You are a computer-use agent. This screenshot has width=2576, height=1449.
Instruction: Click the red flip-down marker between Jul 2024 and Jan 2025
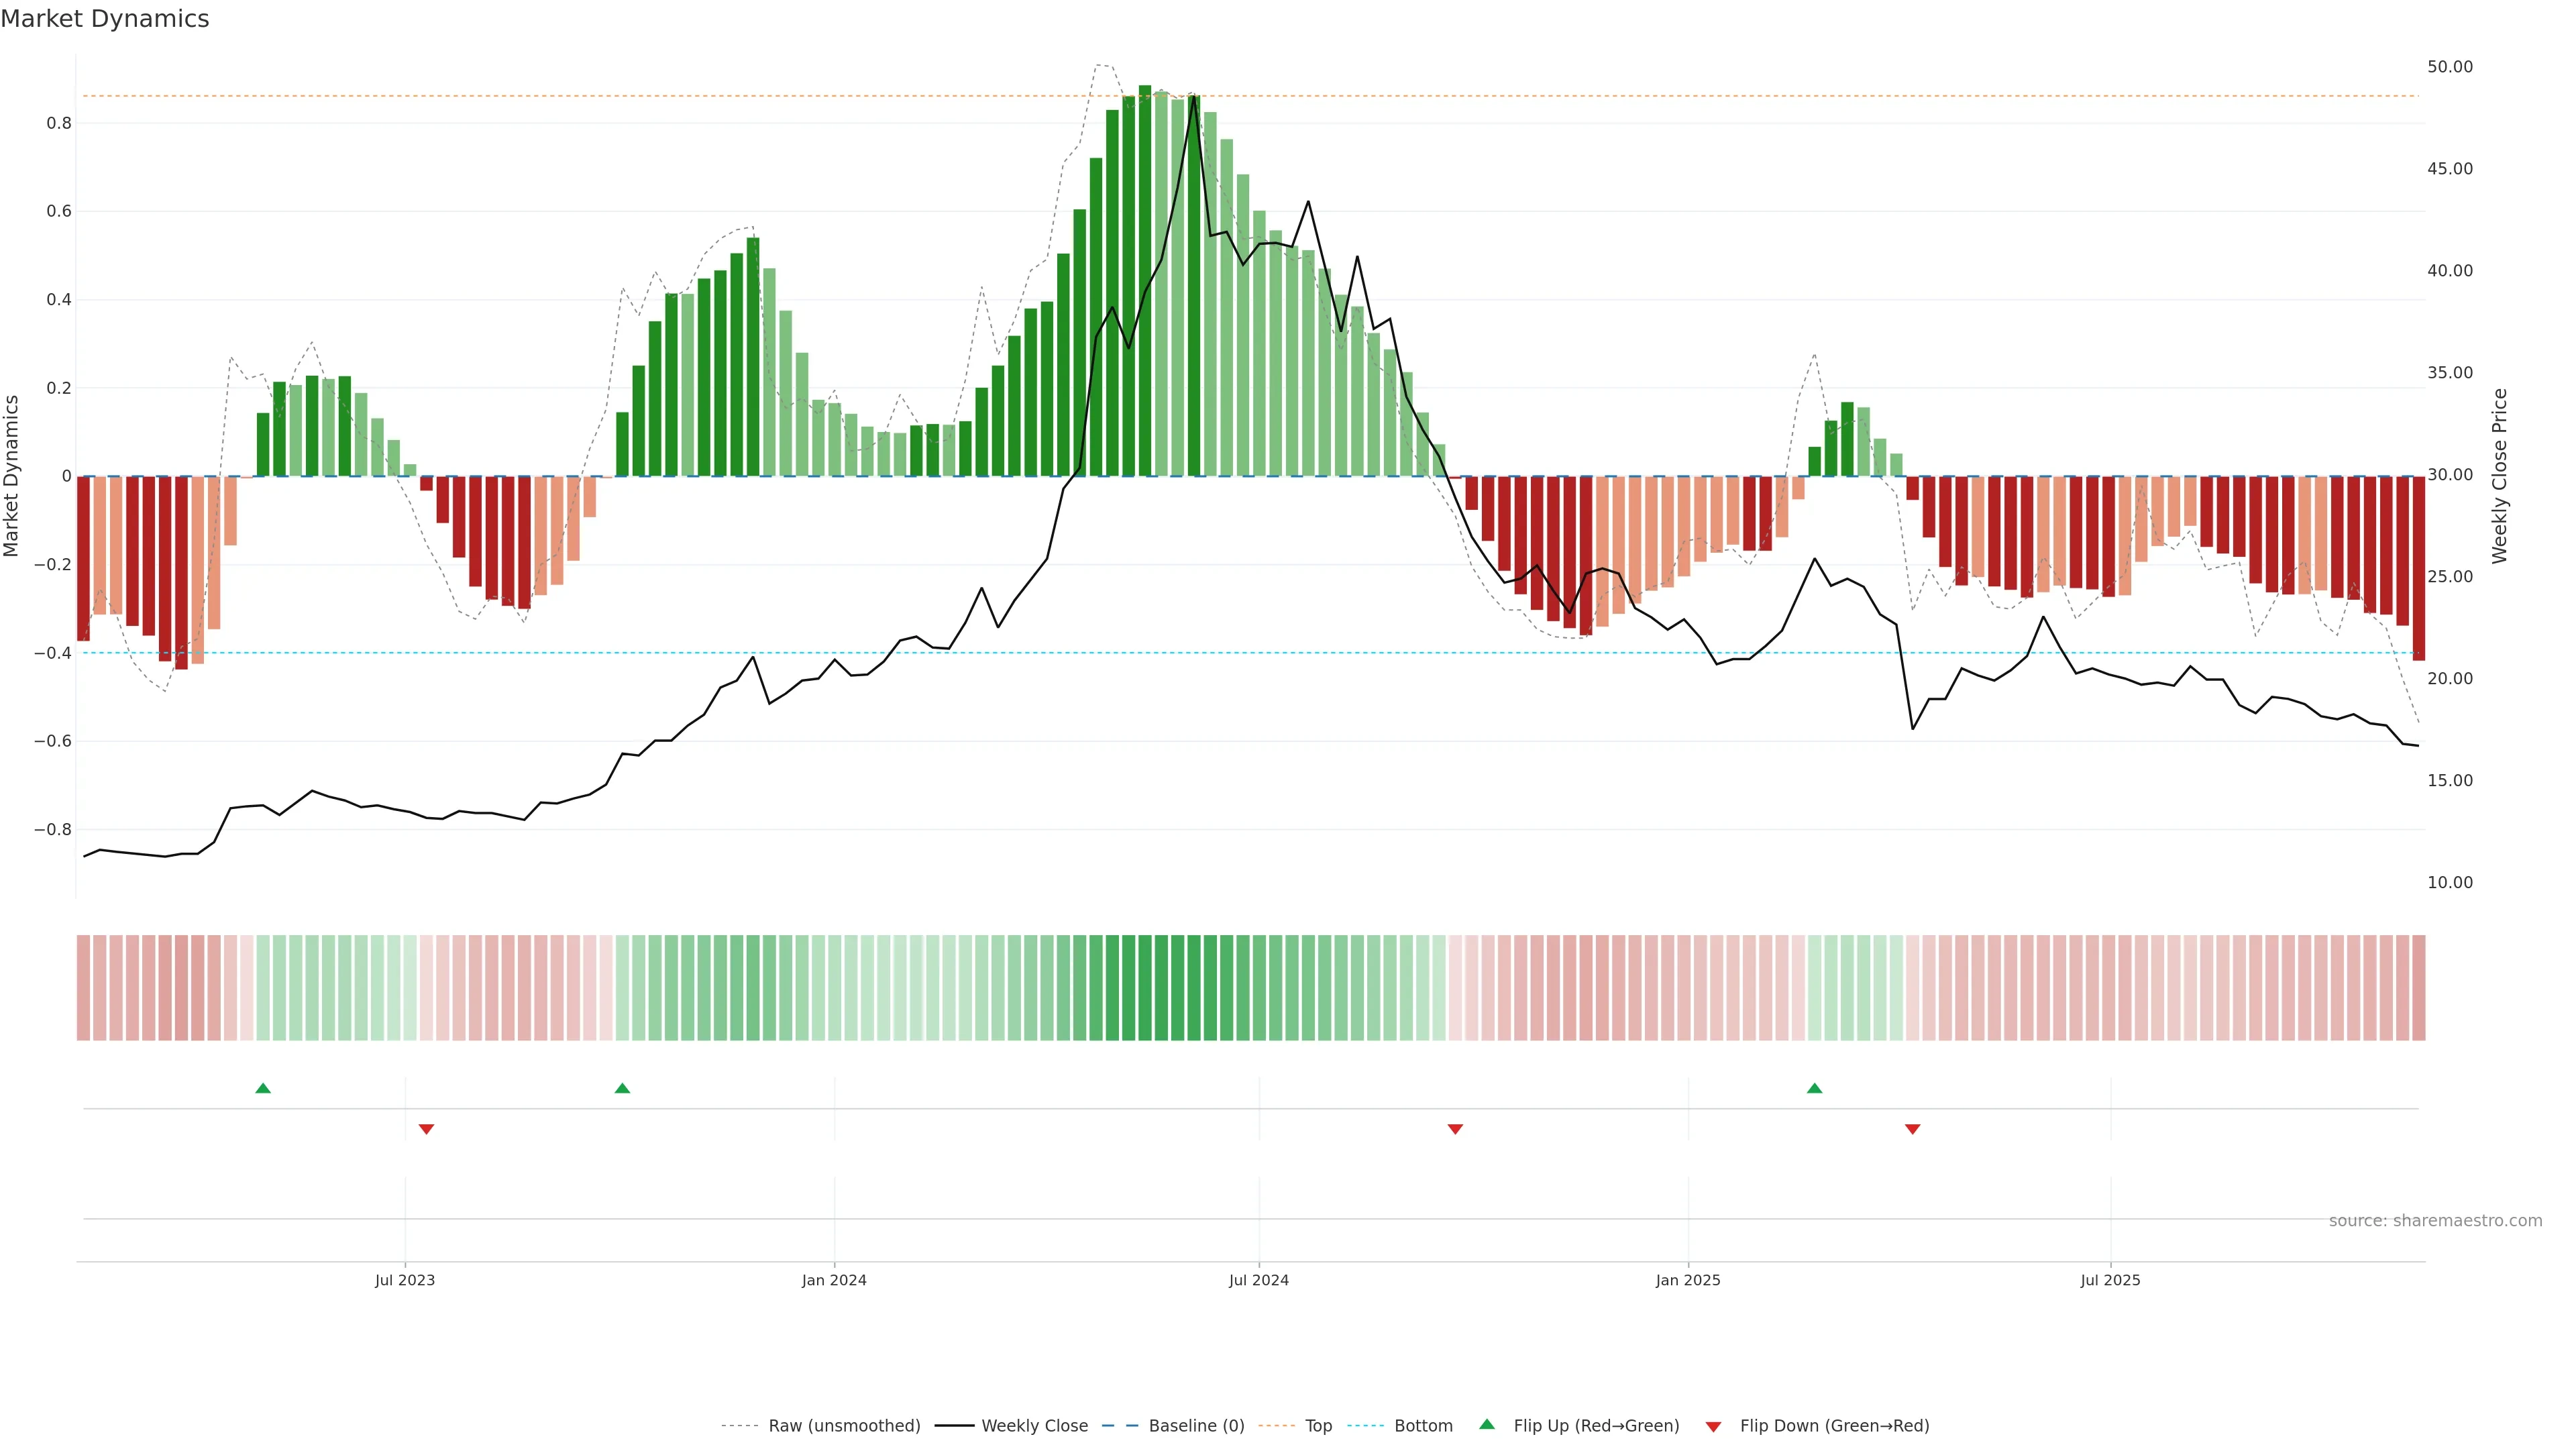tap(1455, 1129)
